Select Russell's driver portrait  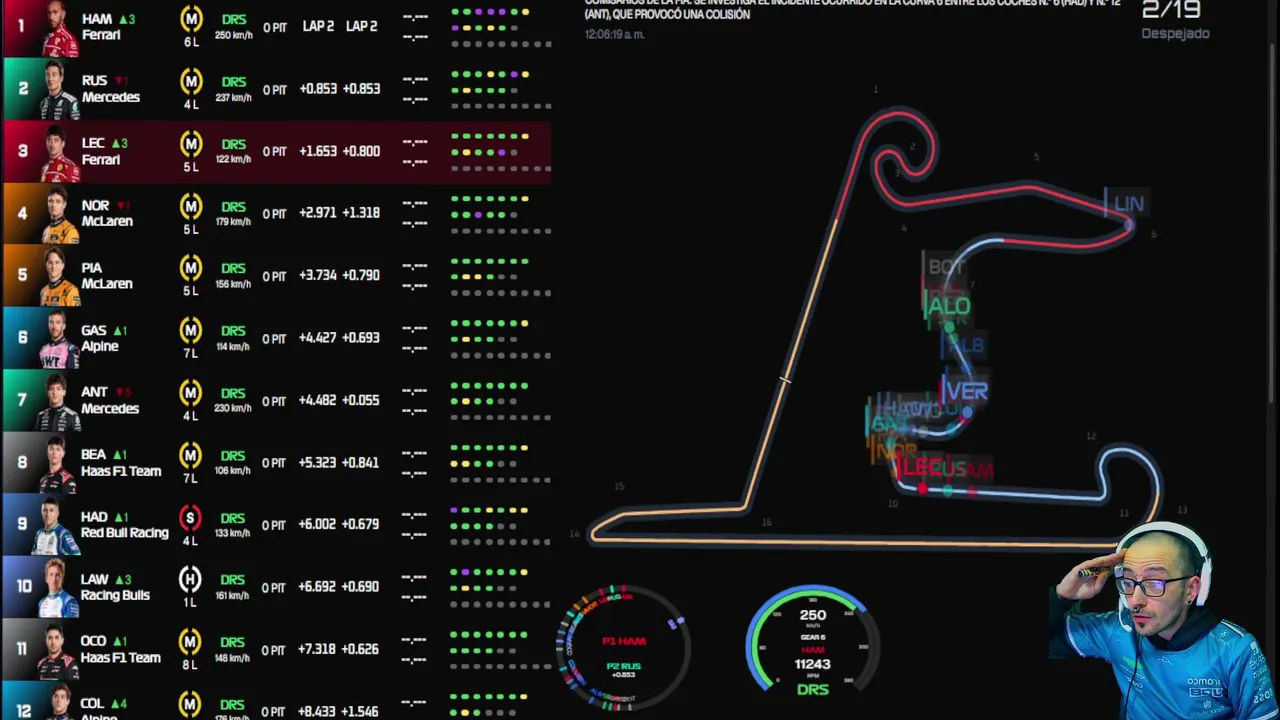(59, 90)
